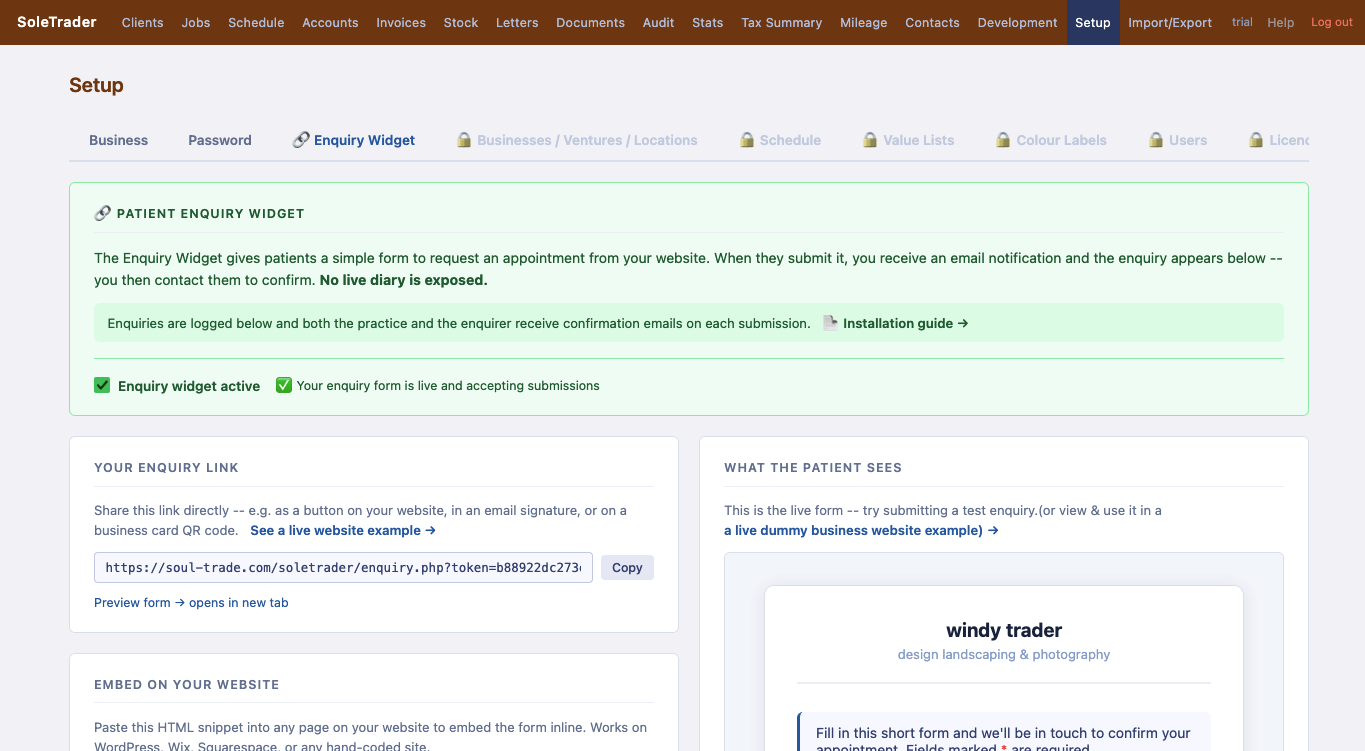Click the 'WHAT THE PATIENT SEES' heading
Image resolution: width=1365 pixels, height=751 pixels.
coord(813,467)
